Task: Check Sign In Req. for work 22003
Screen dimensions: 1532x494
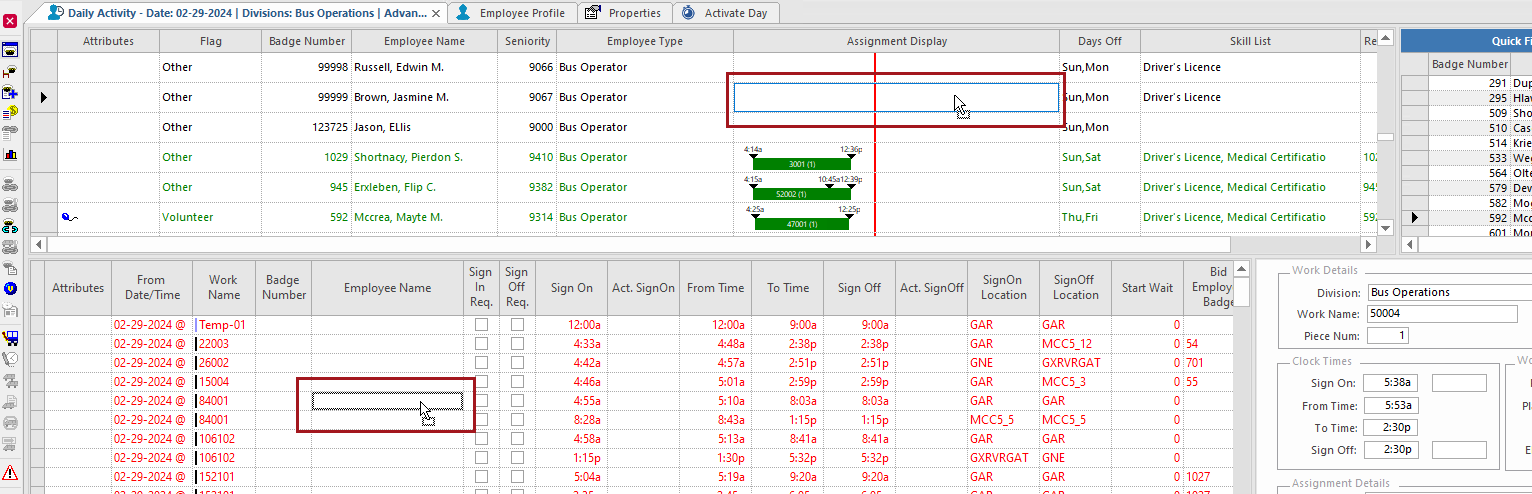Action: pyautogui.click(x=481, y=344)
